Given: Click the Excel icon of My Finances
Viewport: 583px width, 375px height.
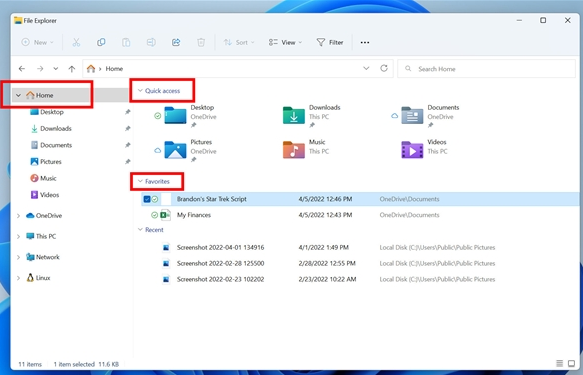Looking at the screenshot, I should click(x=165, y=215).
